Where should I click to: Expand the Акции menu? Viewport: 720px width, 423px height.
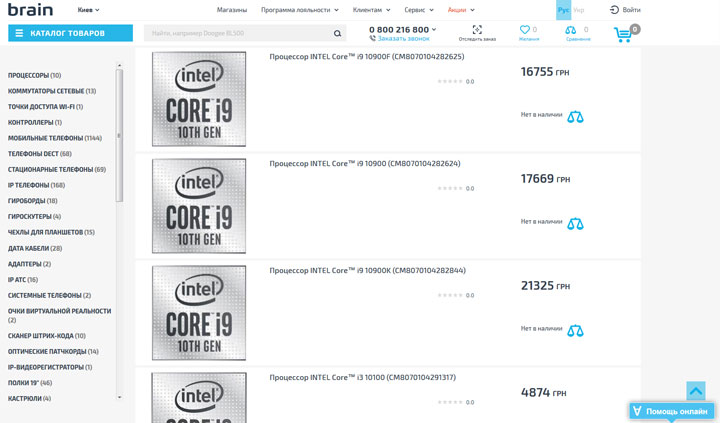coord(461,10)
